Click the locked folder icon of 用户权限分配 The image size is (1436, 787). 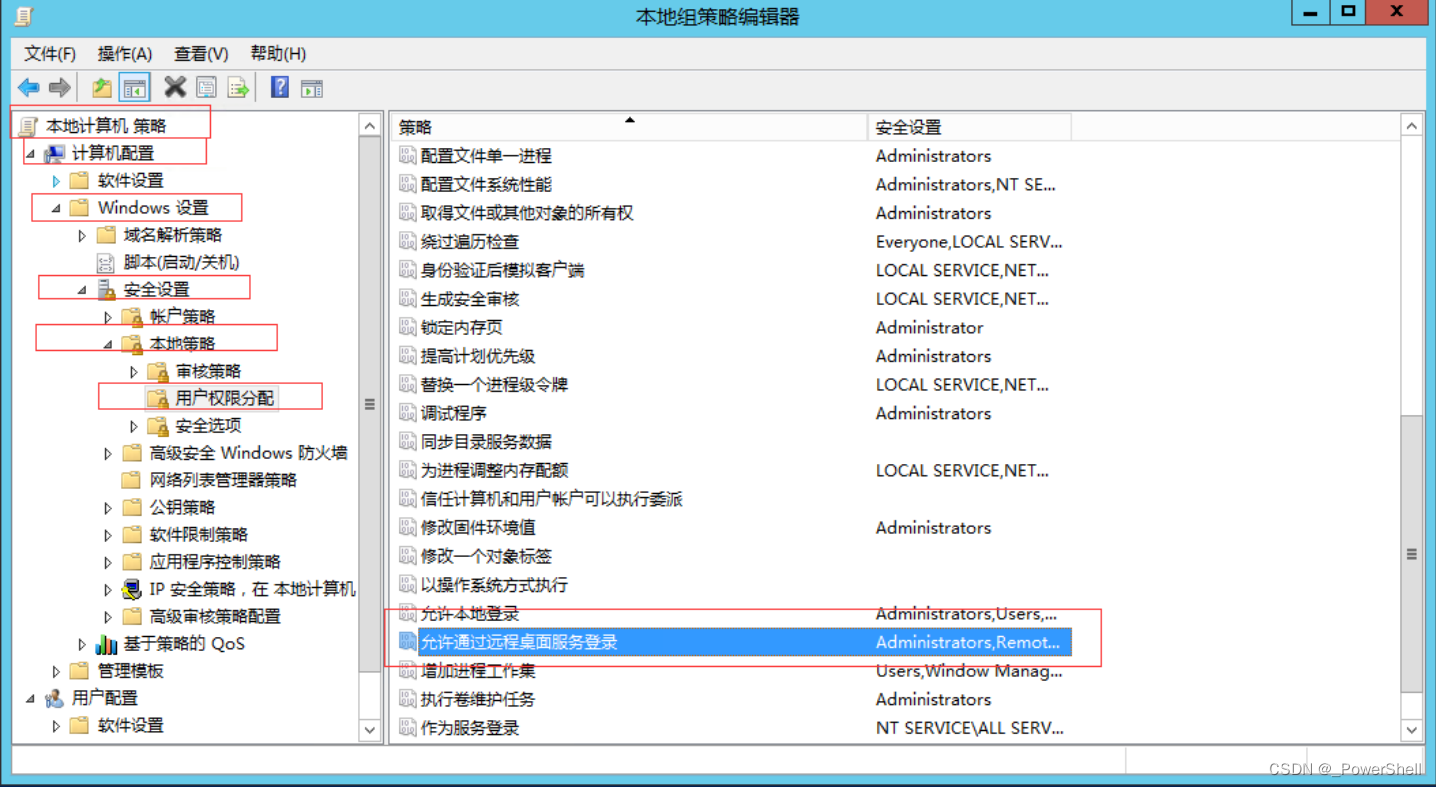[158, 398]
